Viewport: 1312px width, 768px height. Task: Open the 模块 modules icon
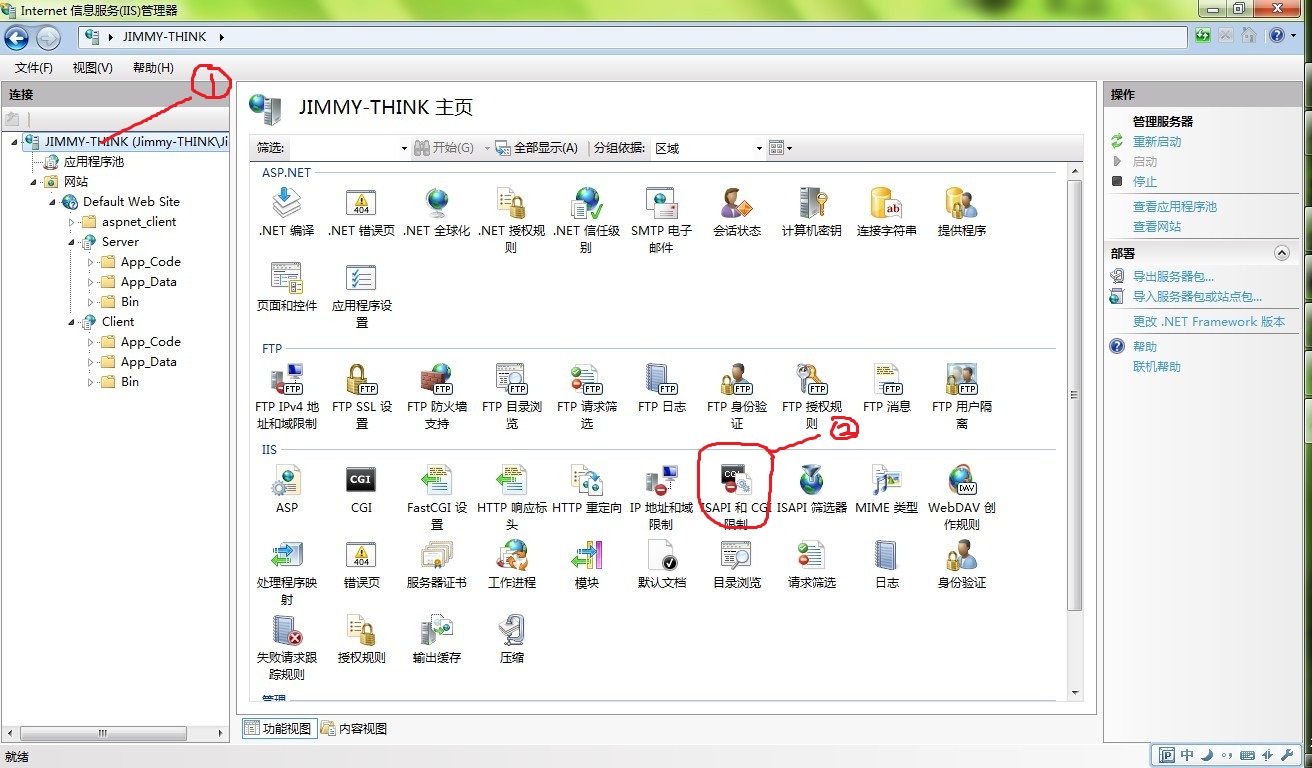(587, 556)
